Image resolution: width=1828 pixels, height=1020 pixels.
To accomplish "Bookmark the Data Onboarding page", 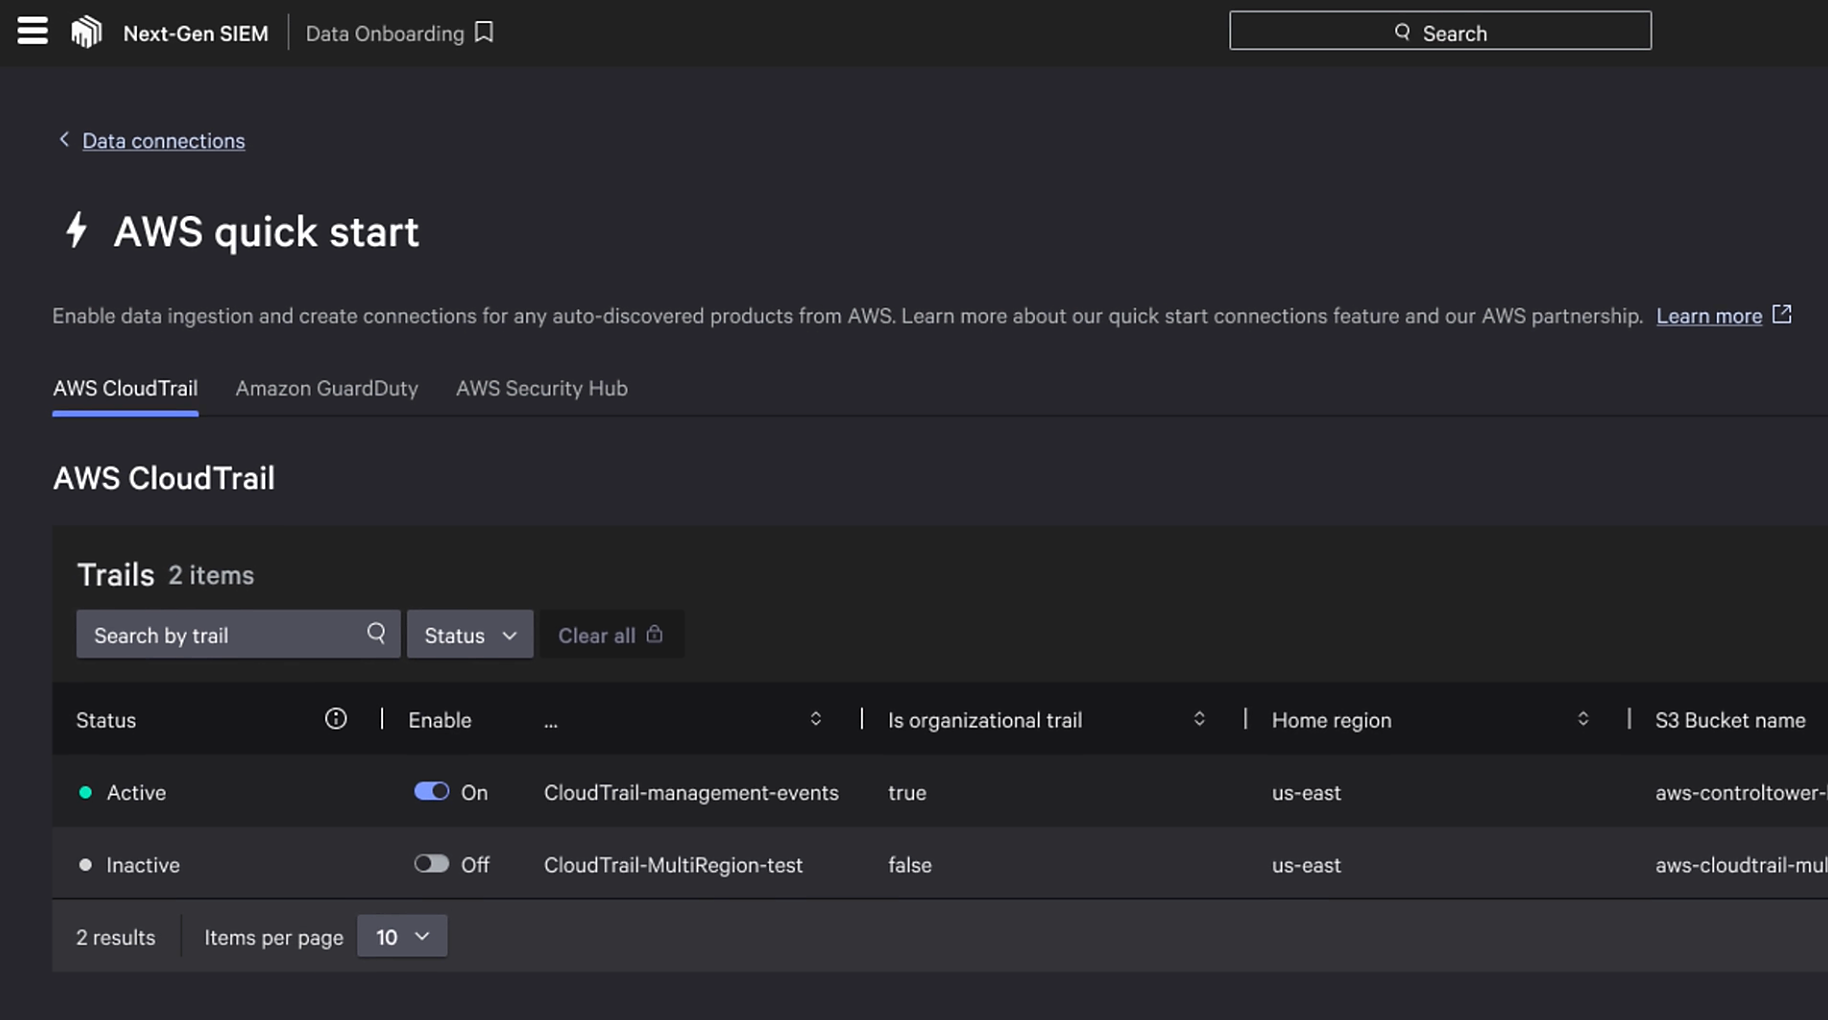I will coord(484,32).
